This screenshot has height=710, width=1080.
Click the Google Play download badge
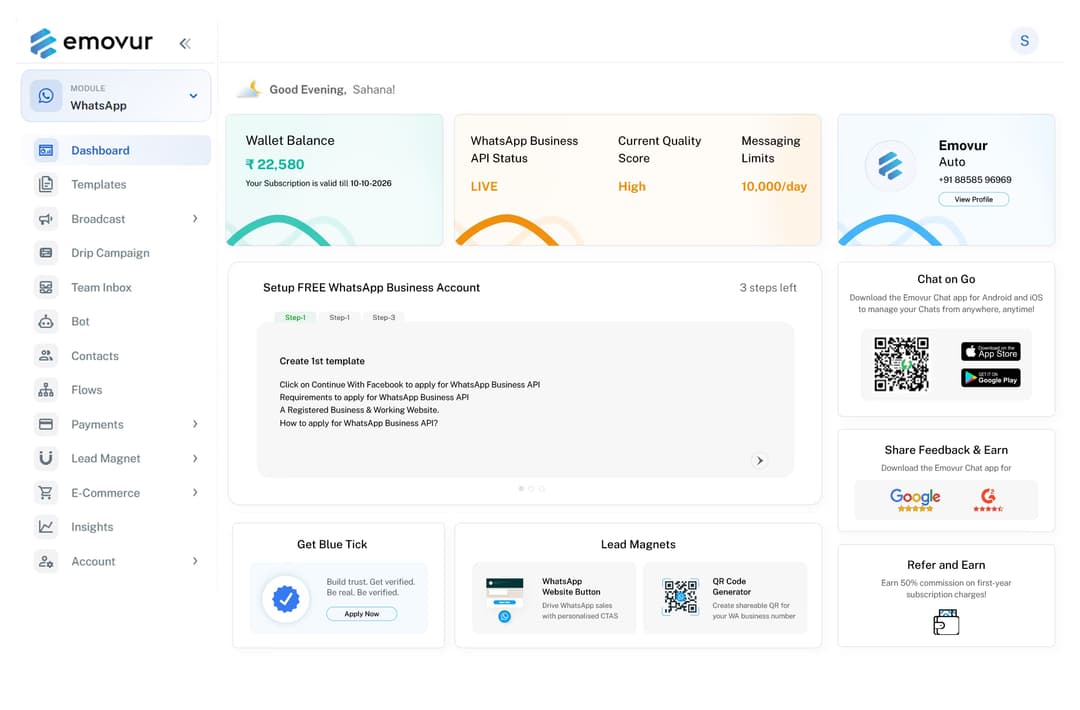pos(990,377)
